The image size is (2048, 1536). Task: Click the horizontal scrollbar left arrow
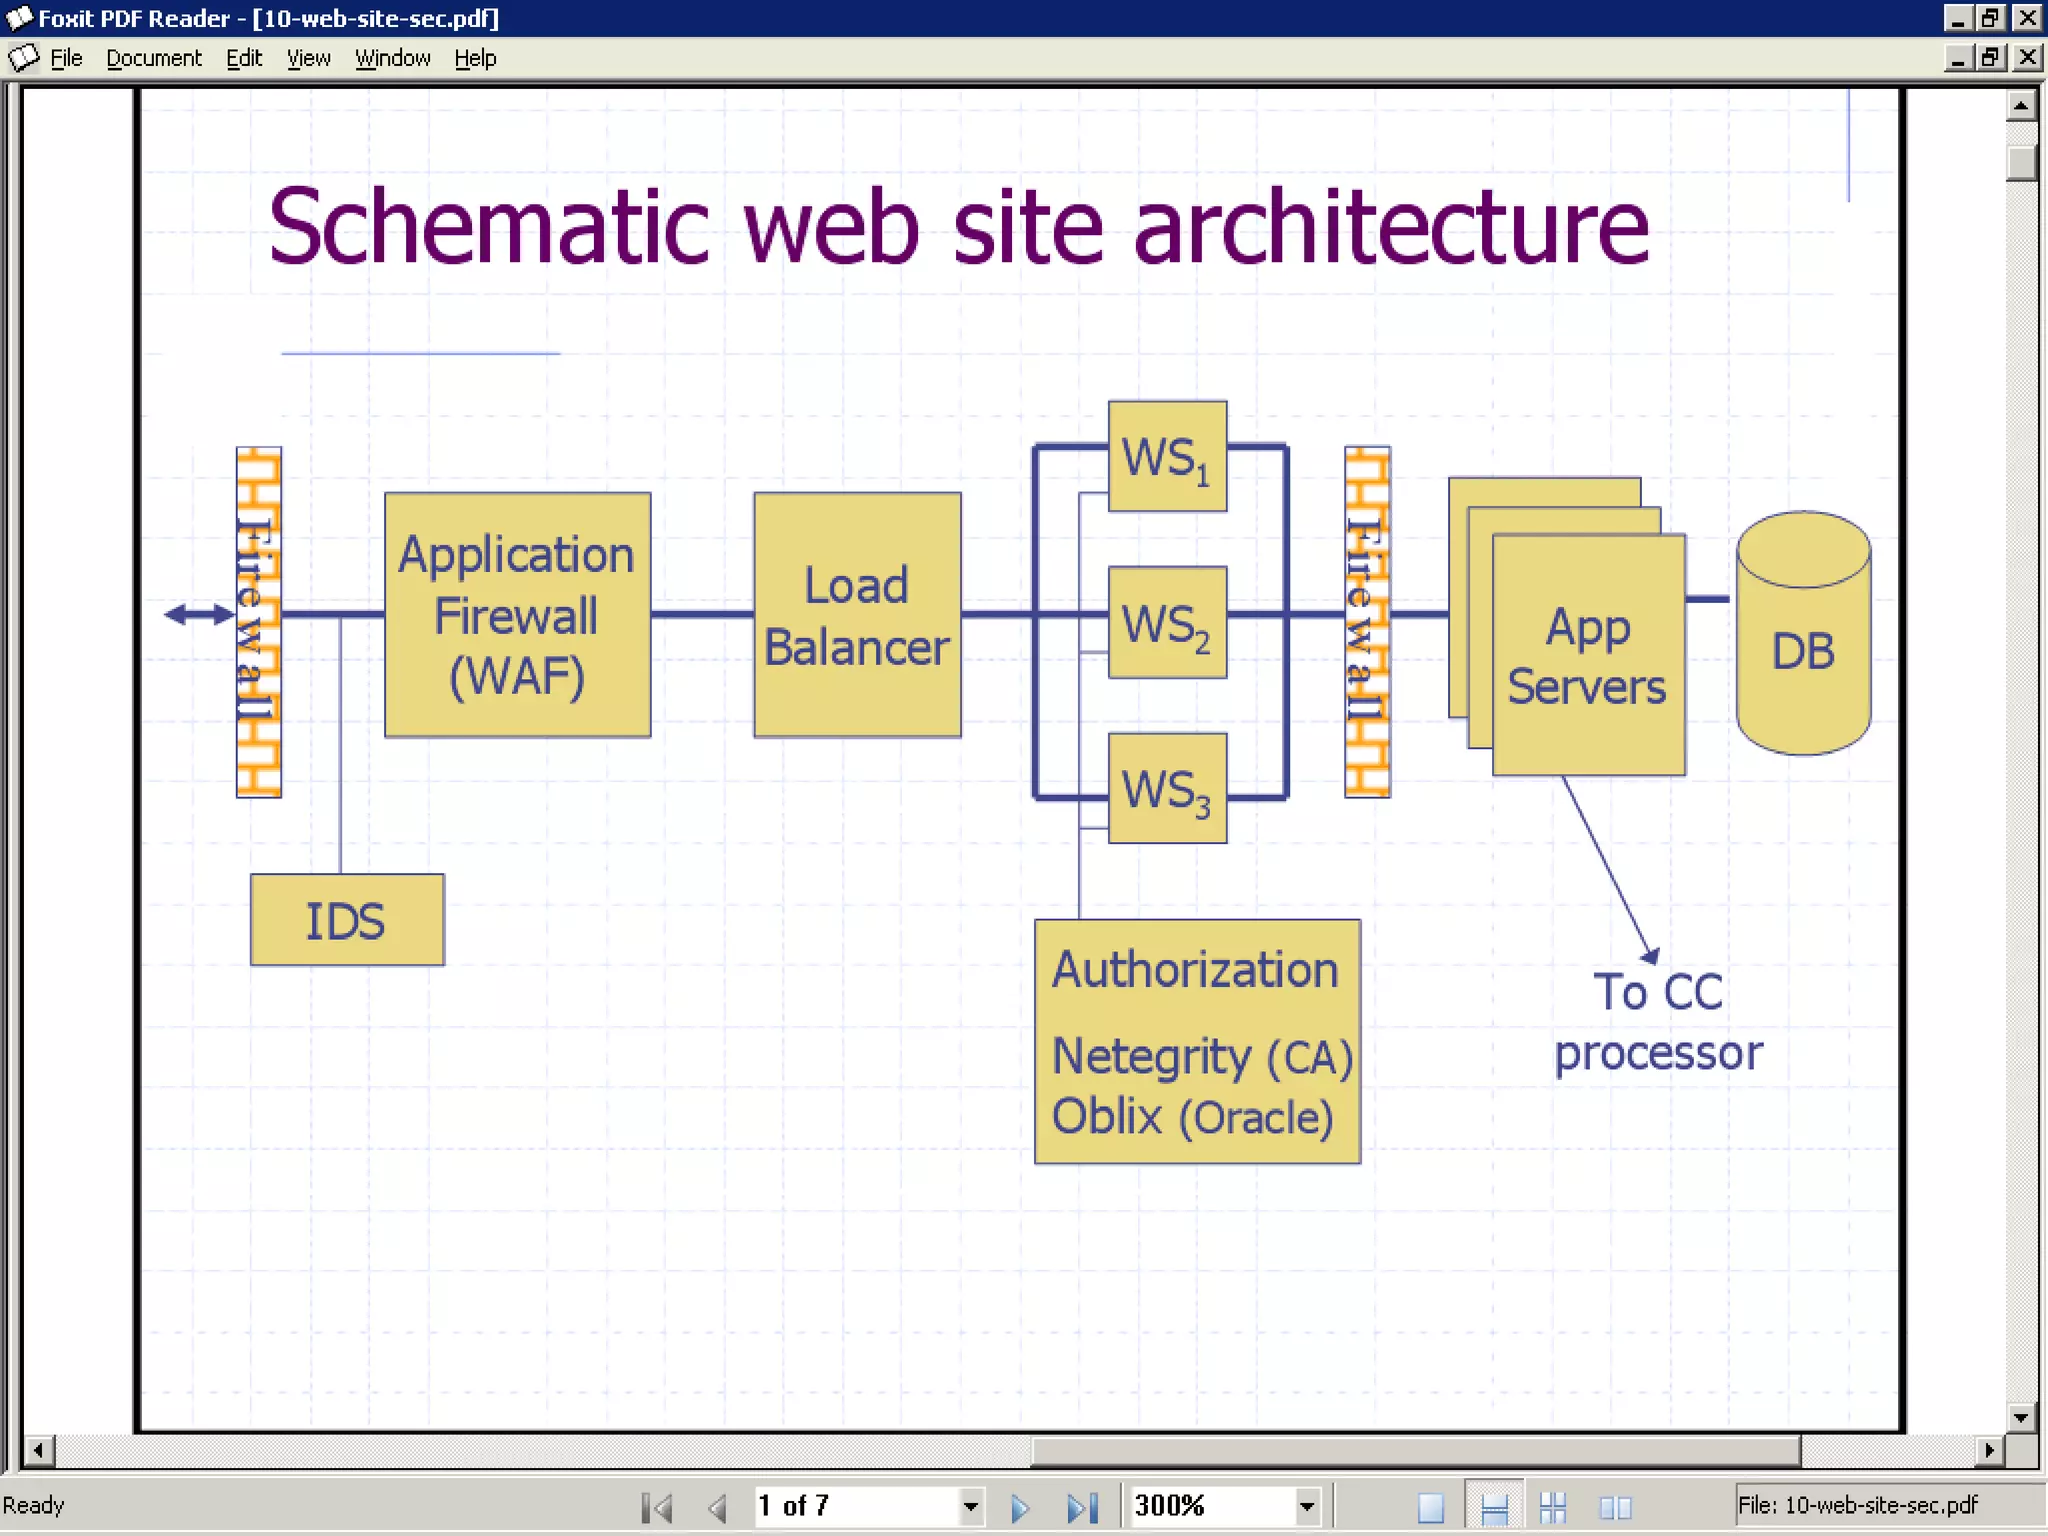(39, 1450)
